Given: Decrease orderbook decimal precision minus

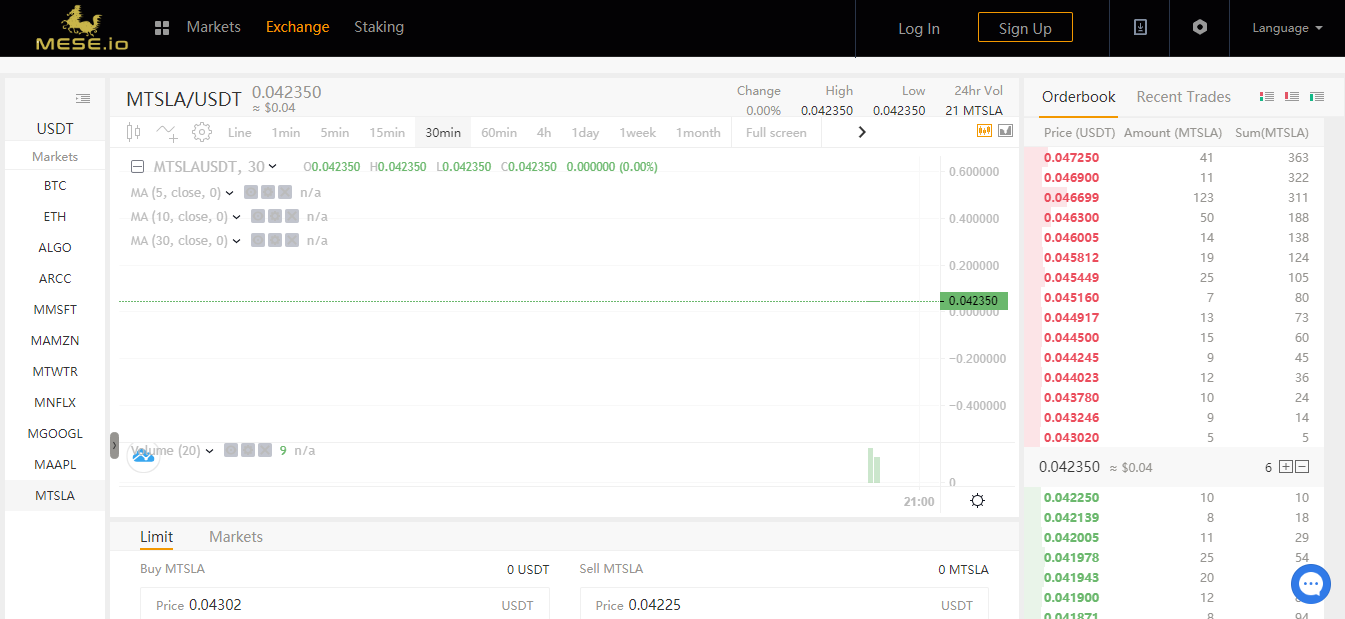Looking at the screenshot, I should 1302,467.
